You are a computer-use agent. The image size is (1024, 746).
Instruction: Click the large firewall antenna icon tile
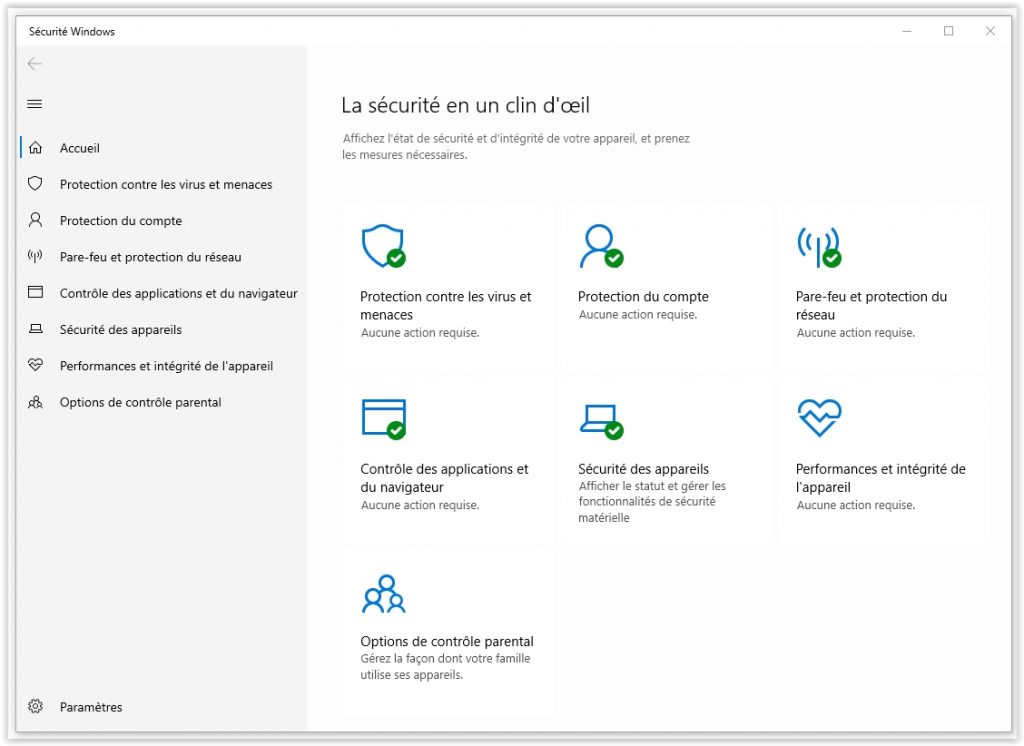819,247
